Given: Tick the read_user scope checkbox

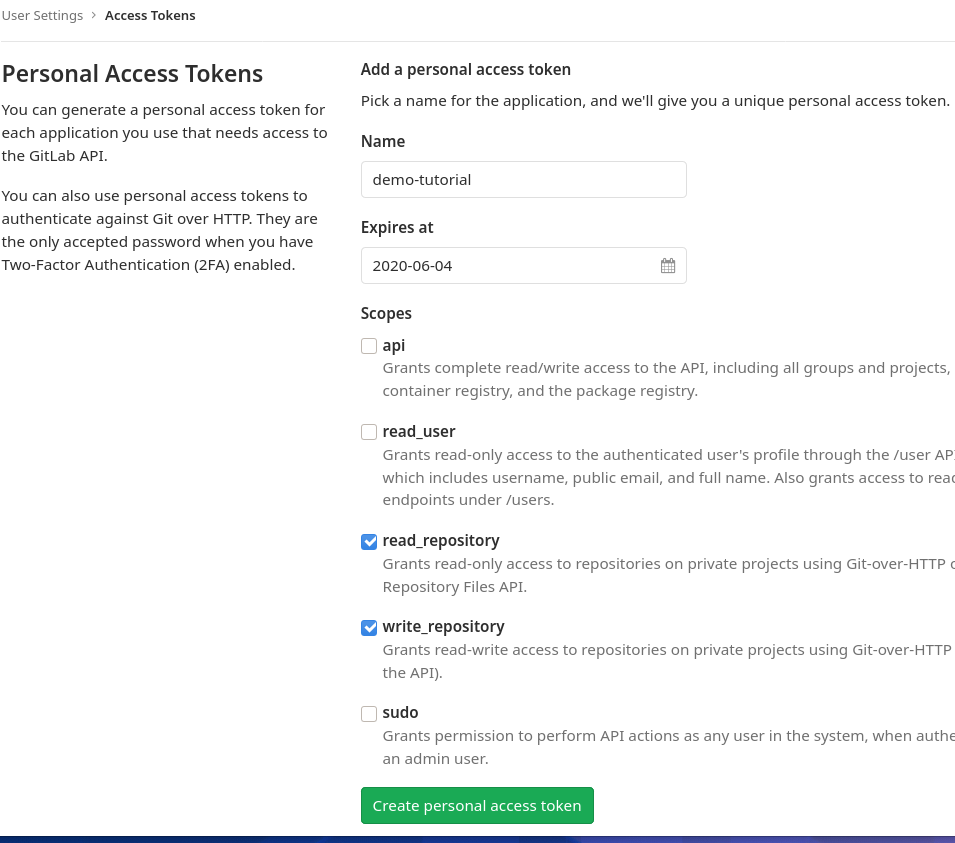Looking at the screenshot, I should [x=369, y=432].
